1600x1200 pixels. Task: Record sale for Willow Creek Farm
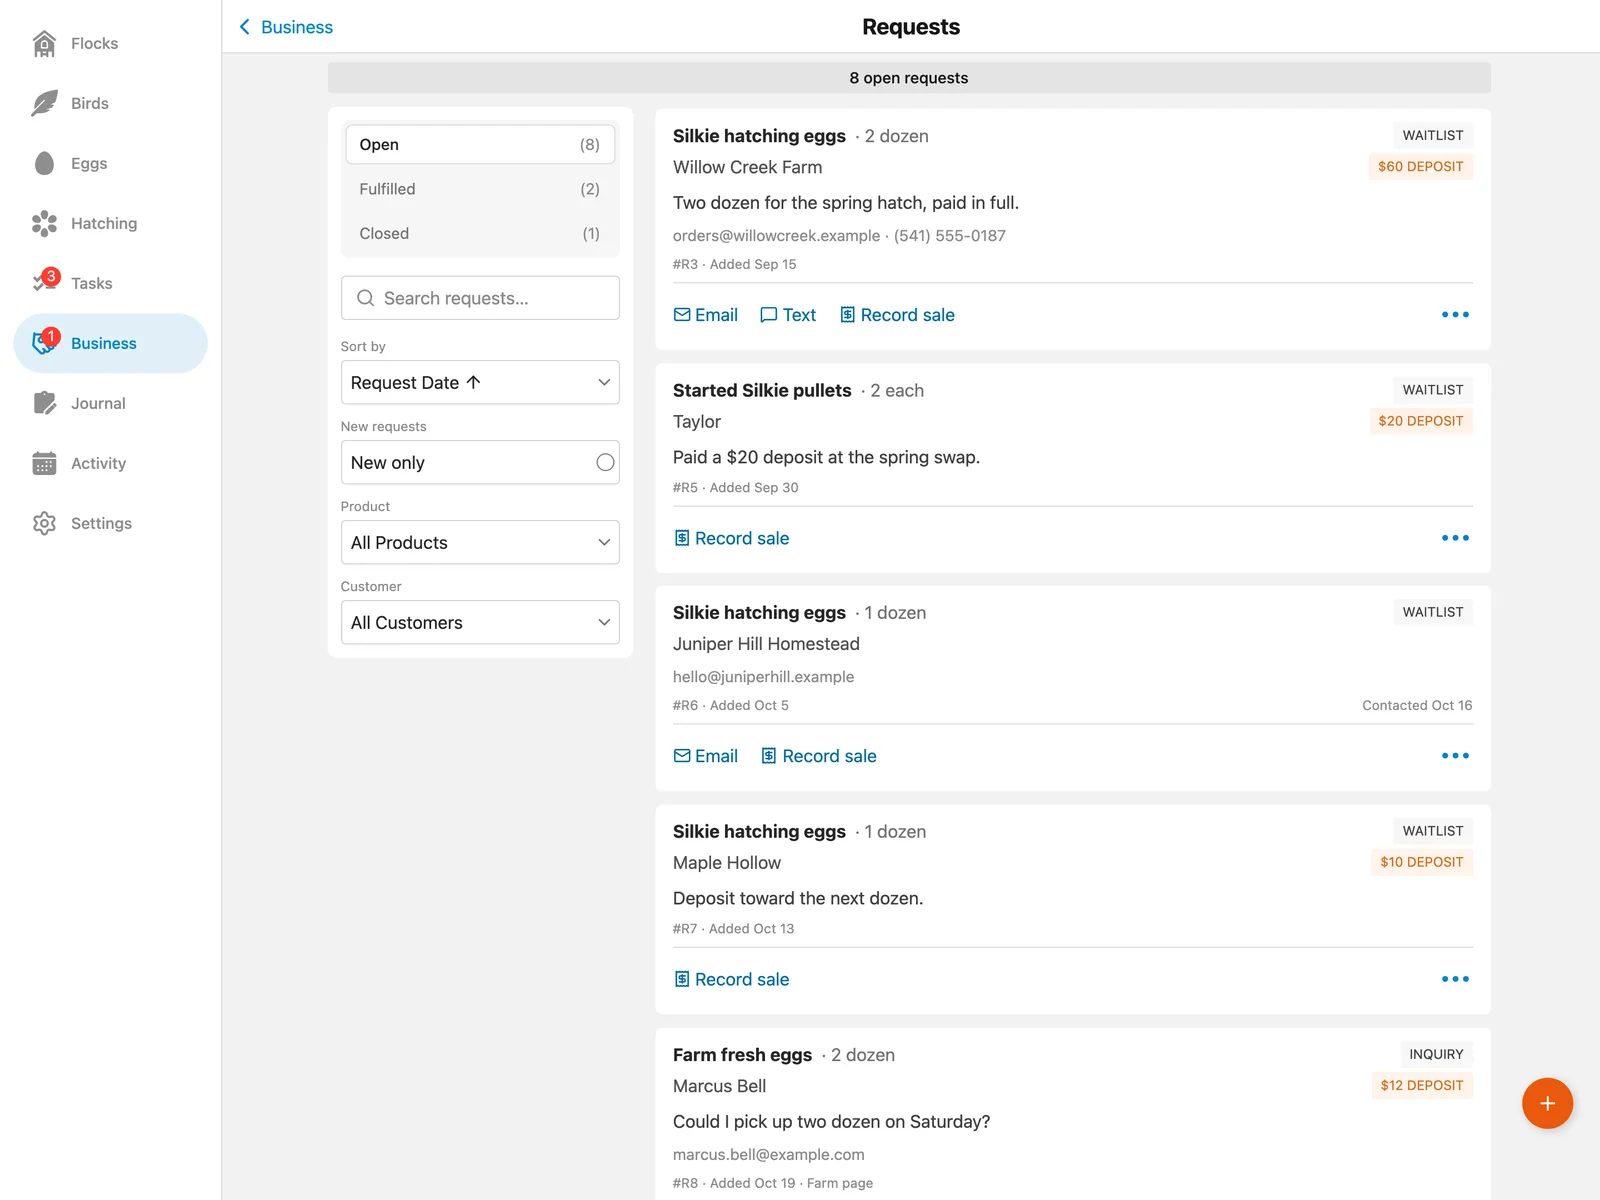pyautogui.click(x=897, y=315)
